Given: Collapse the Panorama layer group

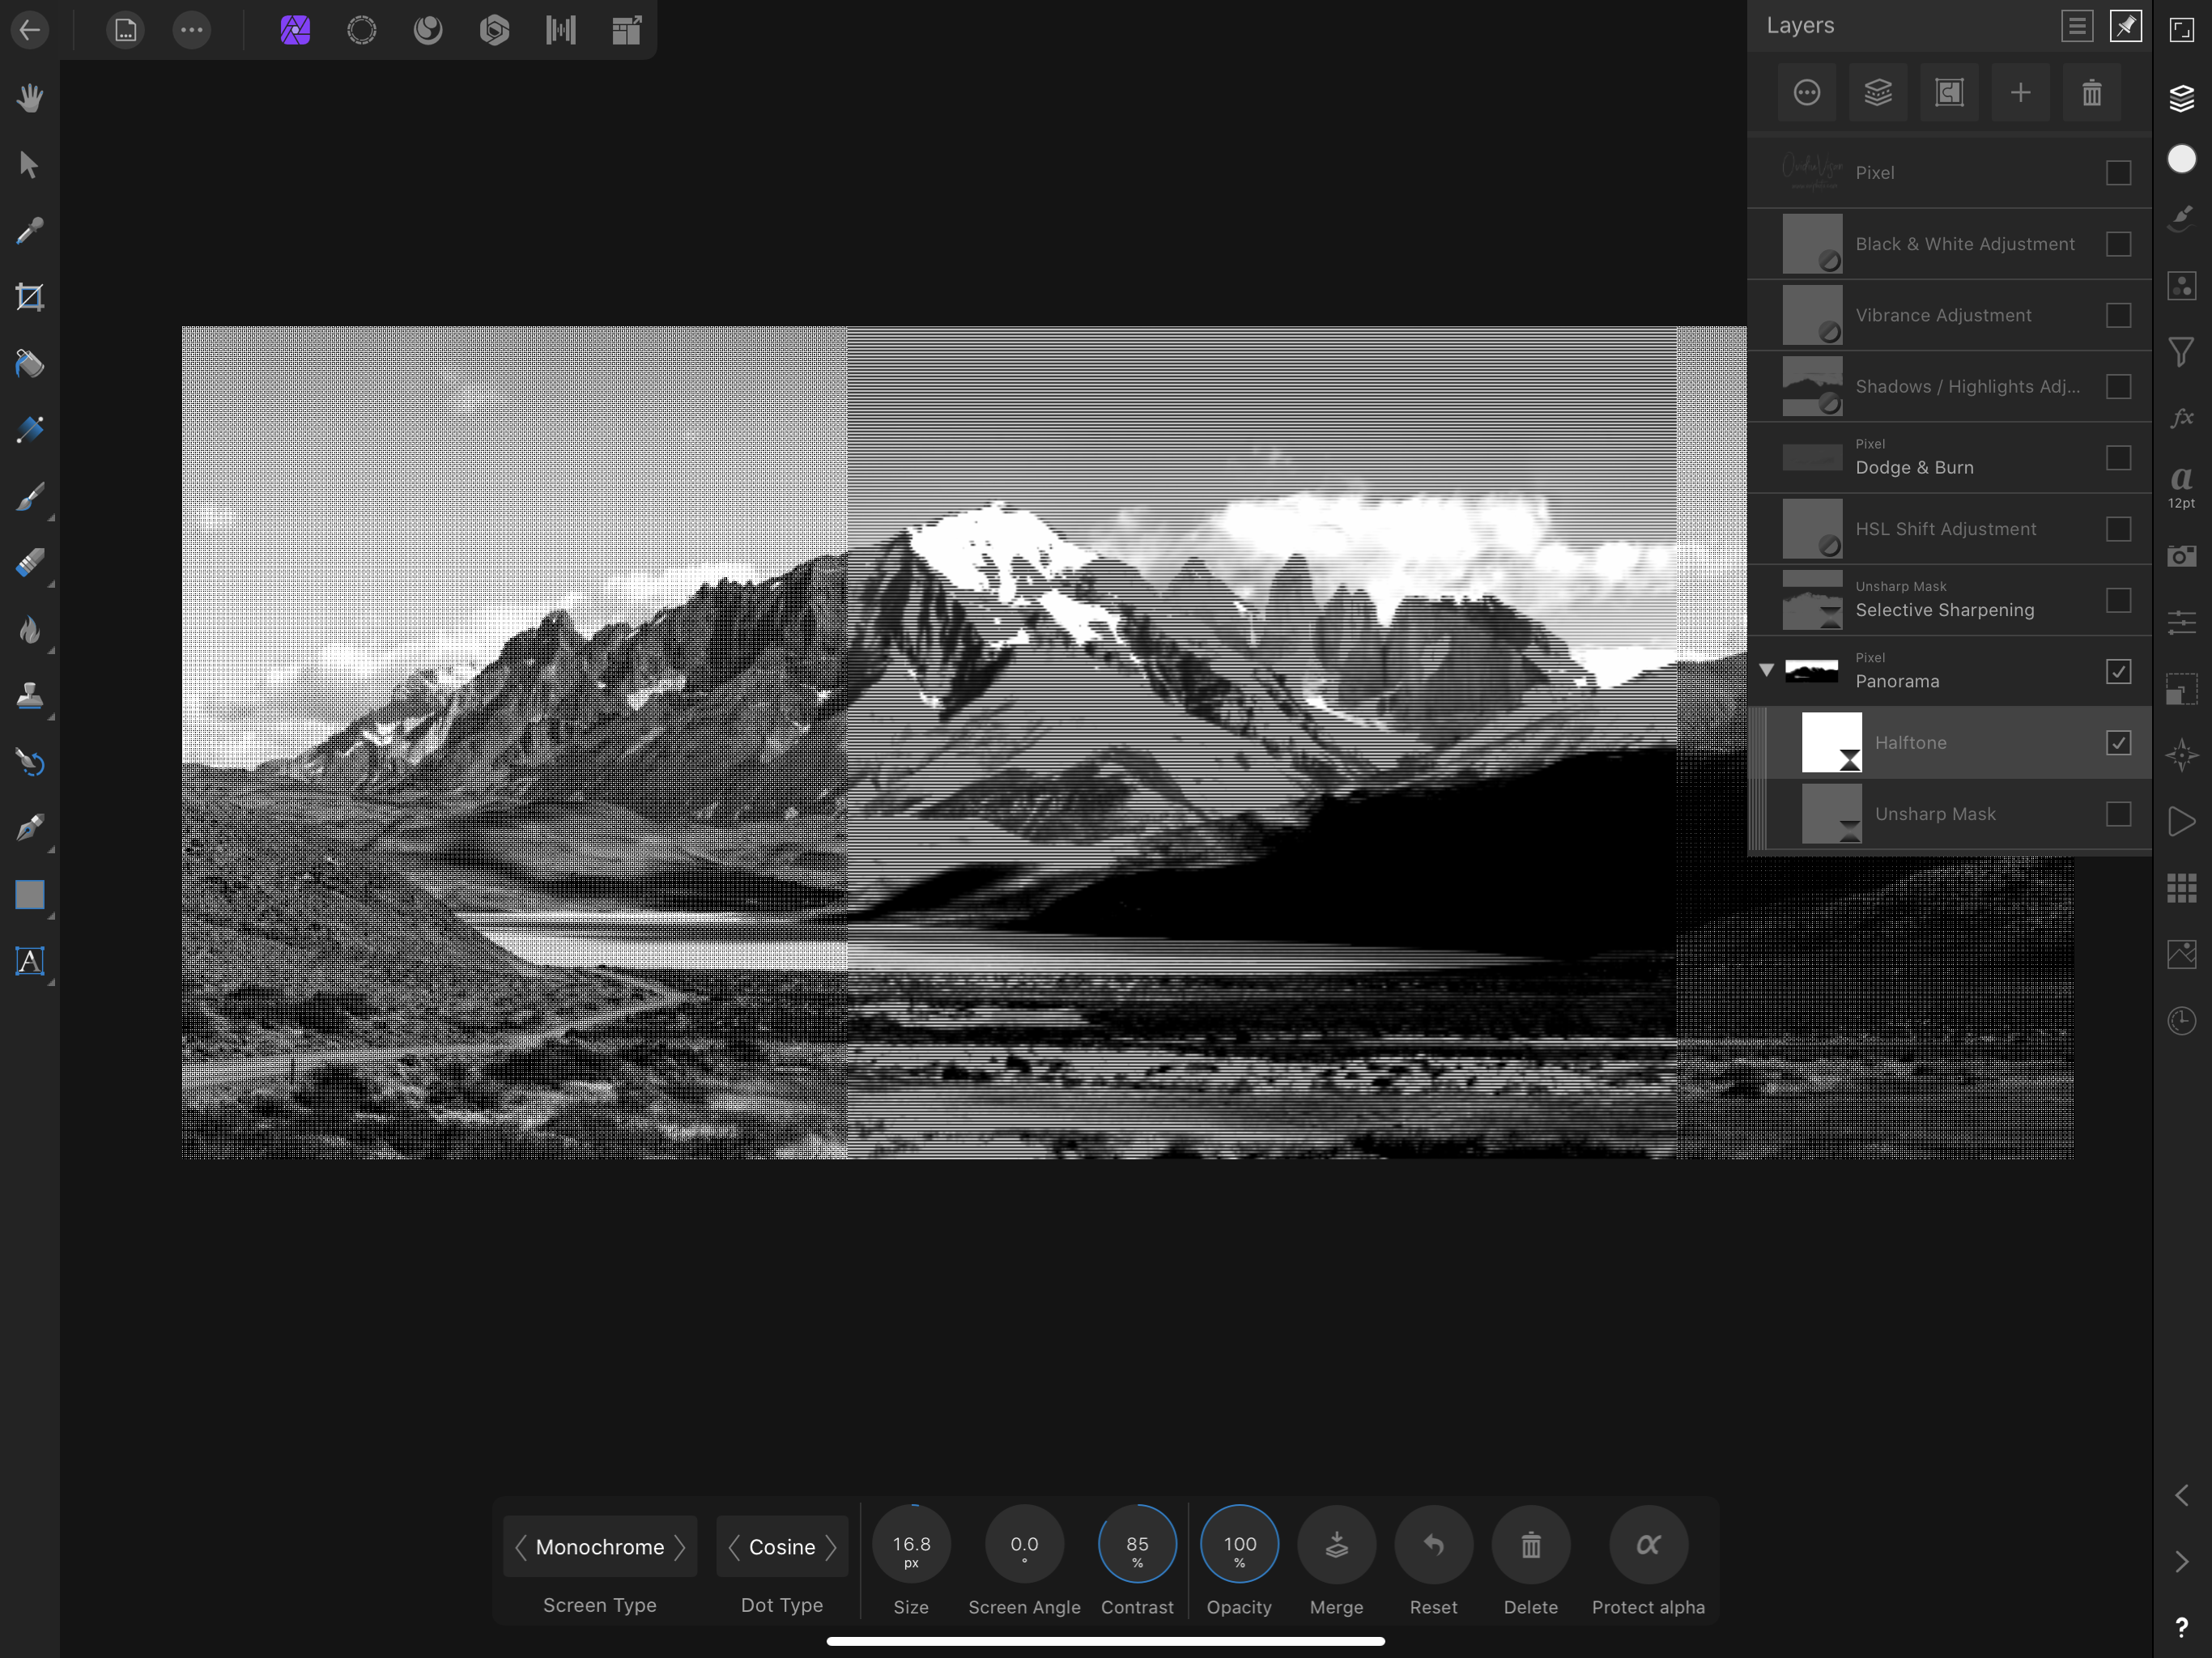Looking at the screenshot, I should [x=1766, y=670].
